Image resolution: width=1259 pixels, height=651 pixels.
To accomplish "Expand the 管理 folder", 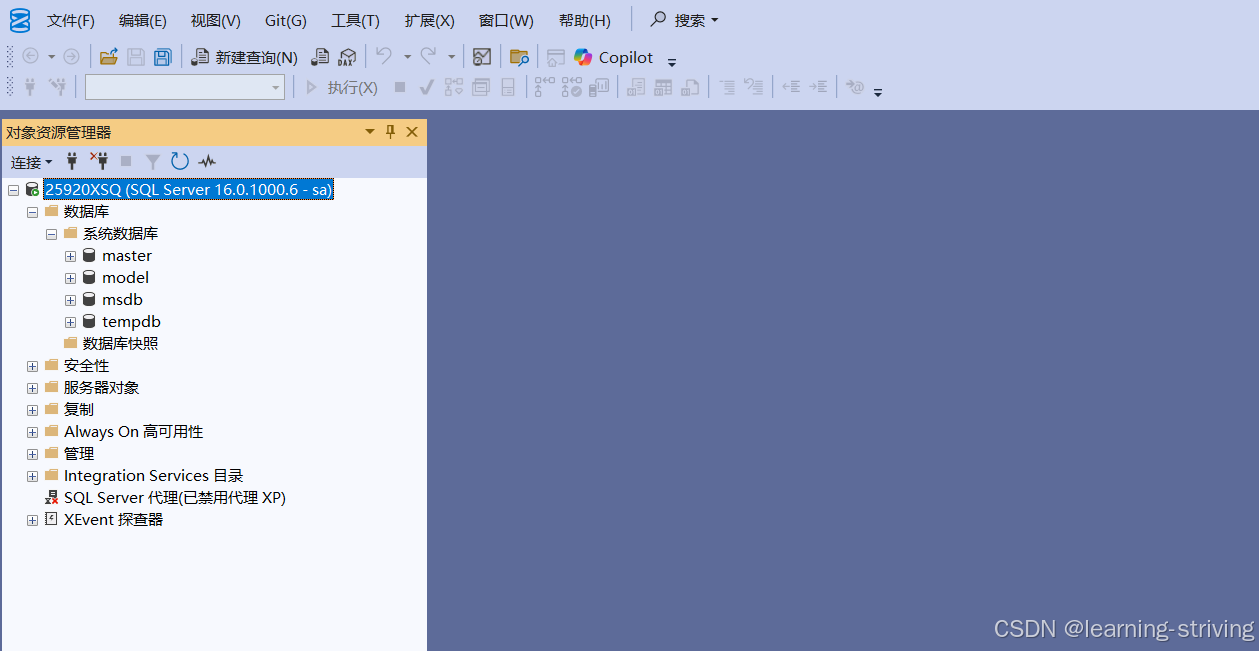I will (33, 454).
